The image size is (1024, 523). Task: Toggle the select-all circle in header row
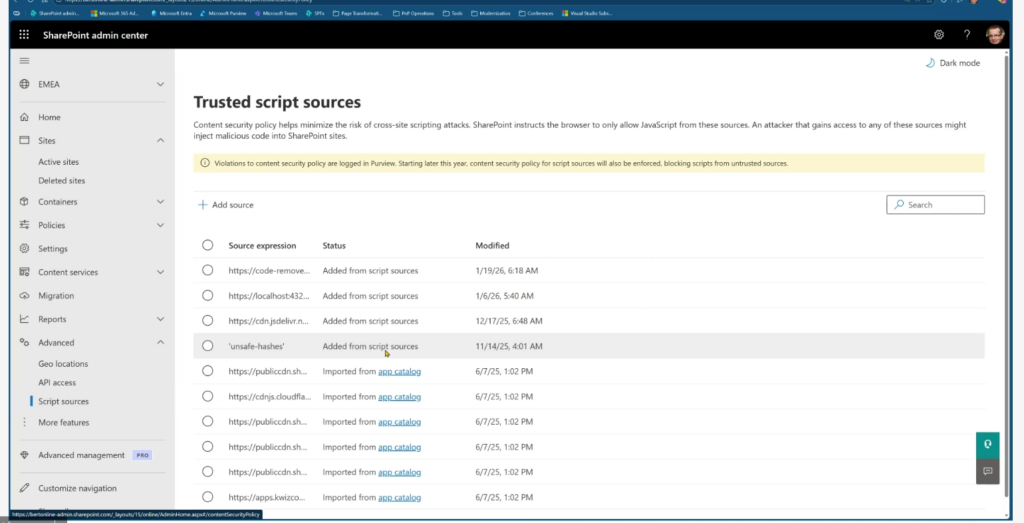[x=207, y=245]
